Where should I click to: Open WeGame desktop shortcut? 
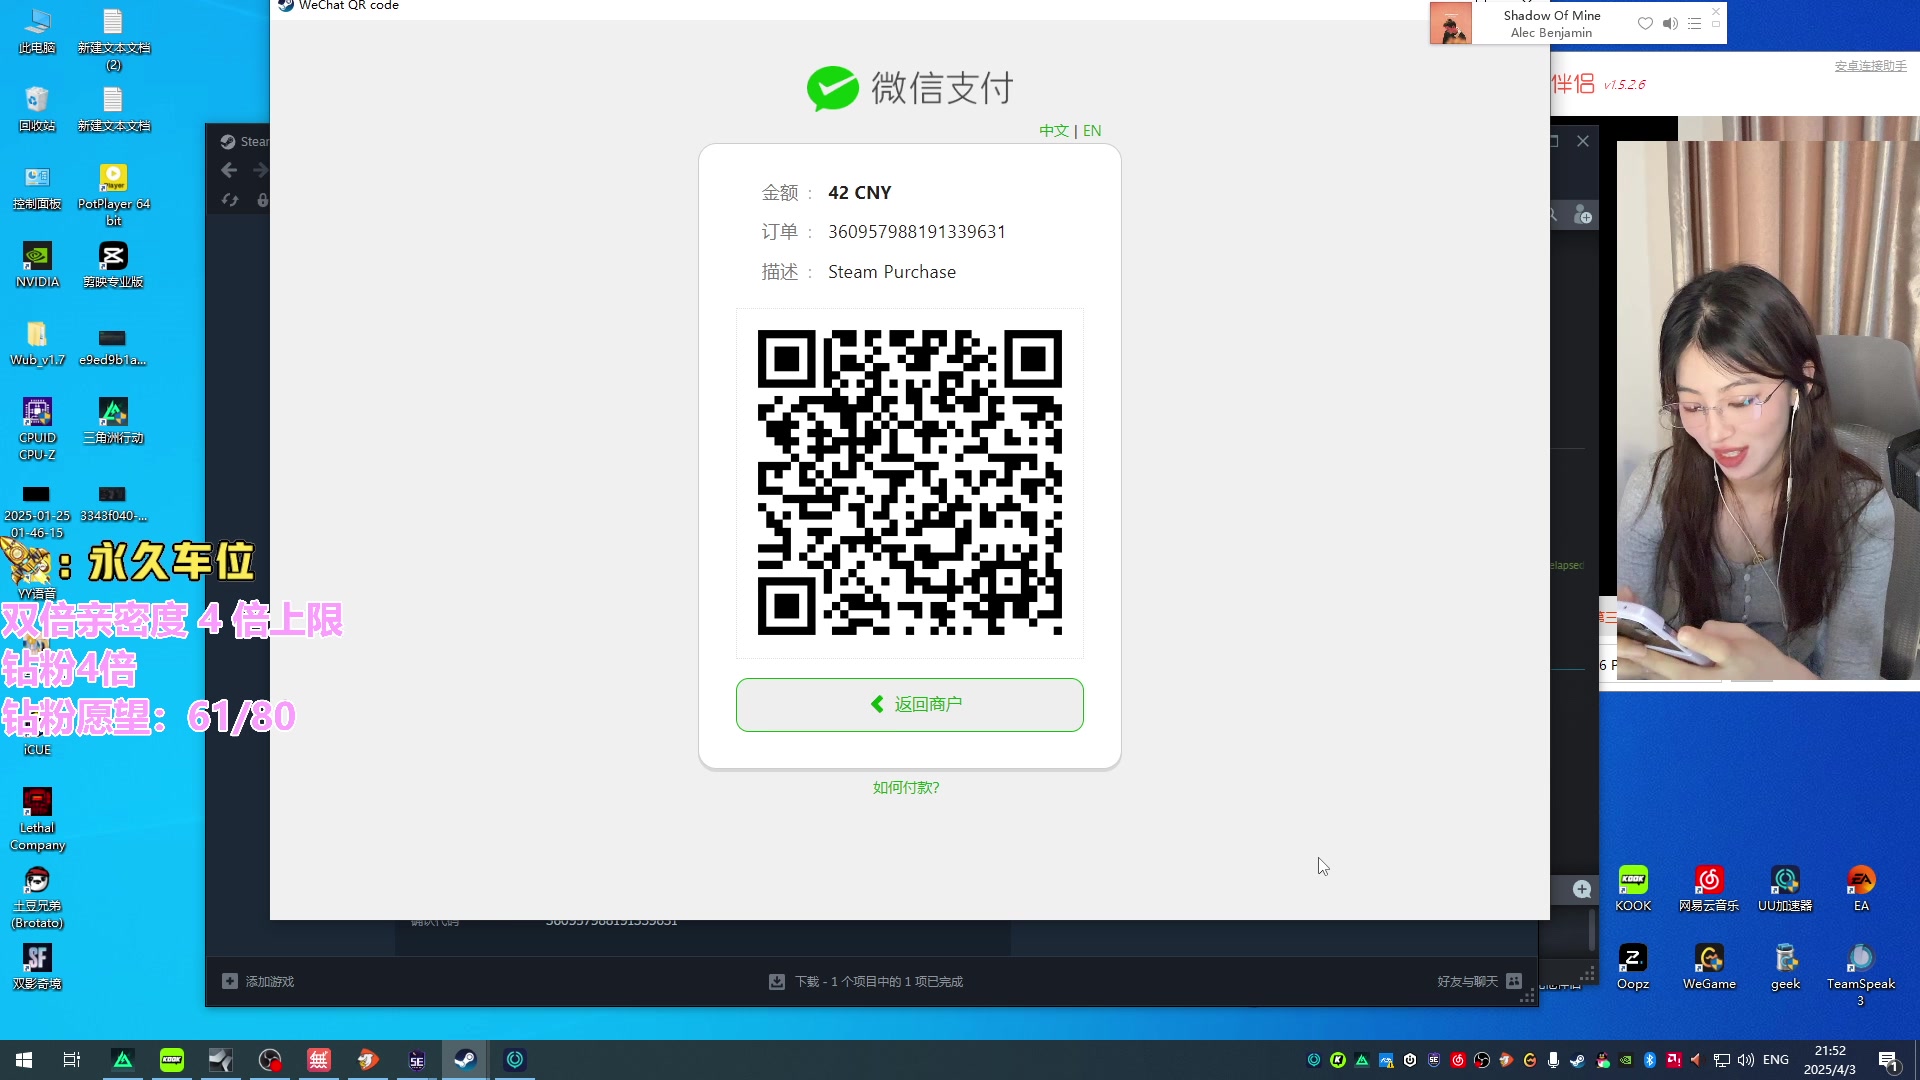pos(1709,967)
